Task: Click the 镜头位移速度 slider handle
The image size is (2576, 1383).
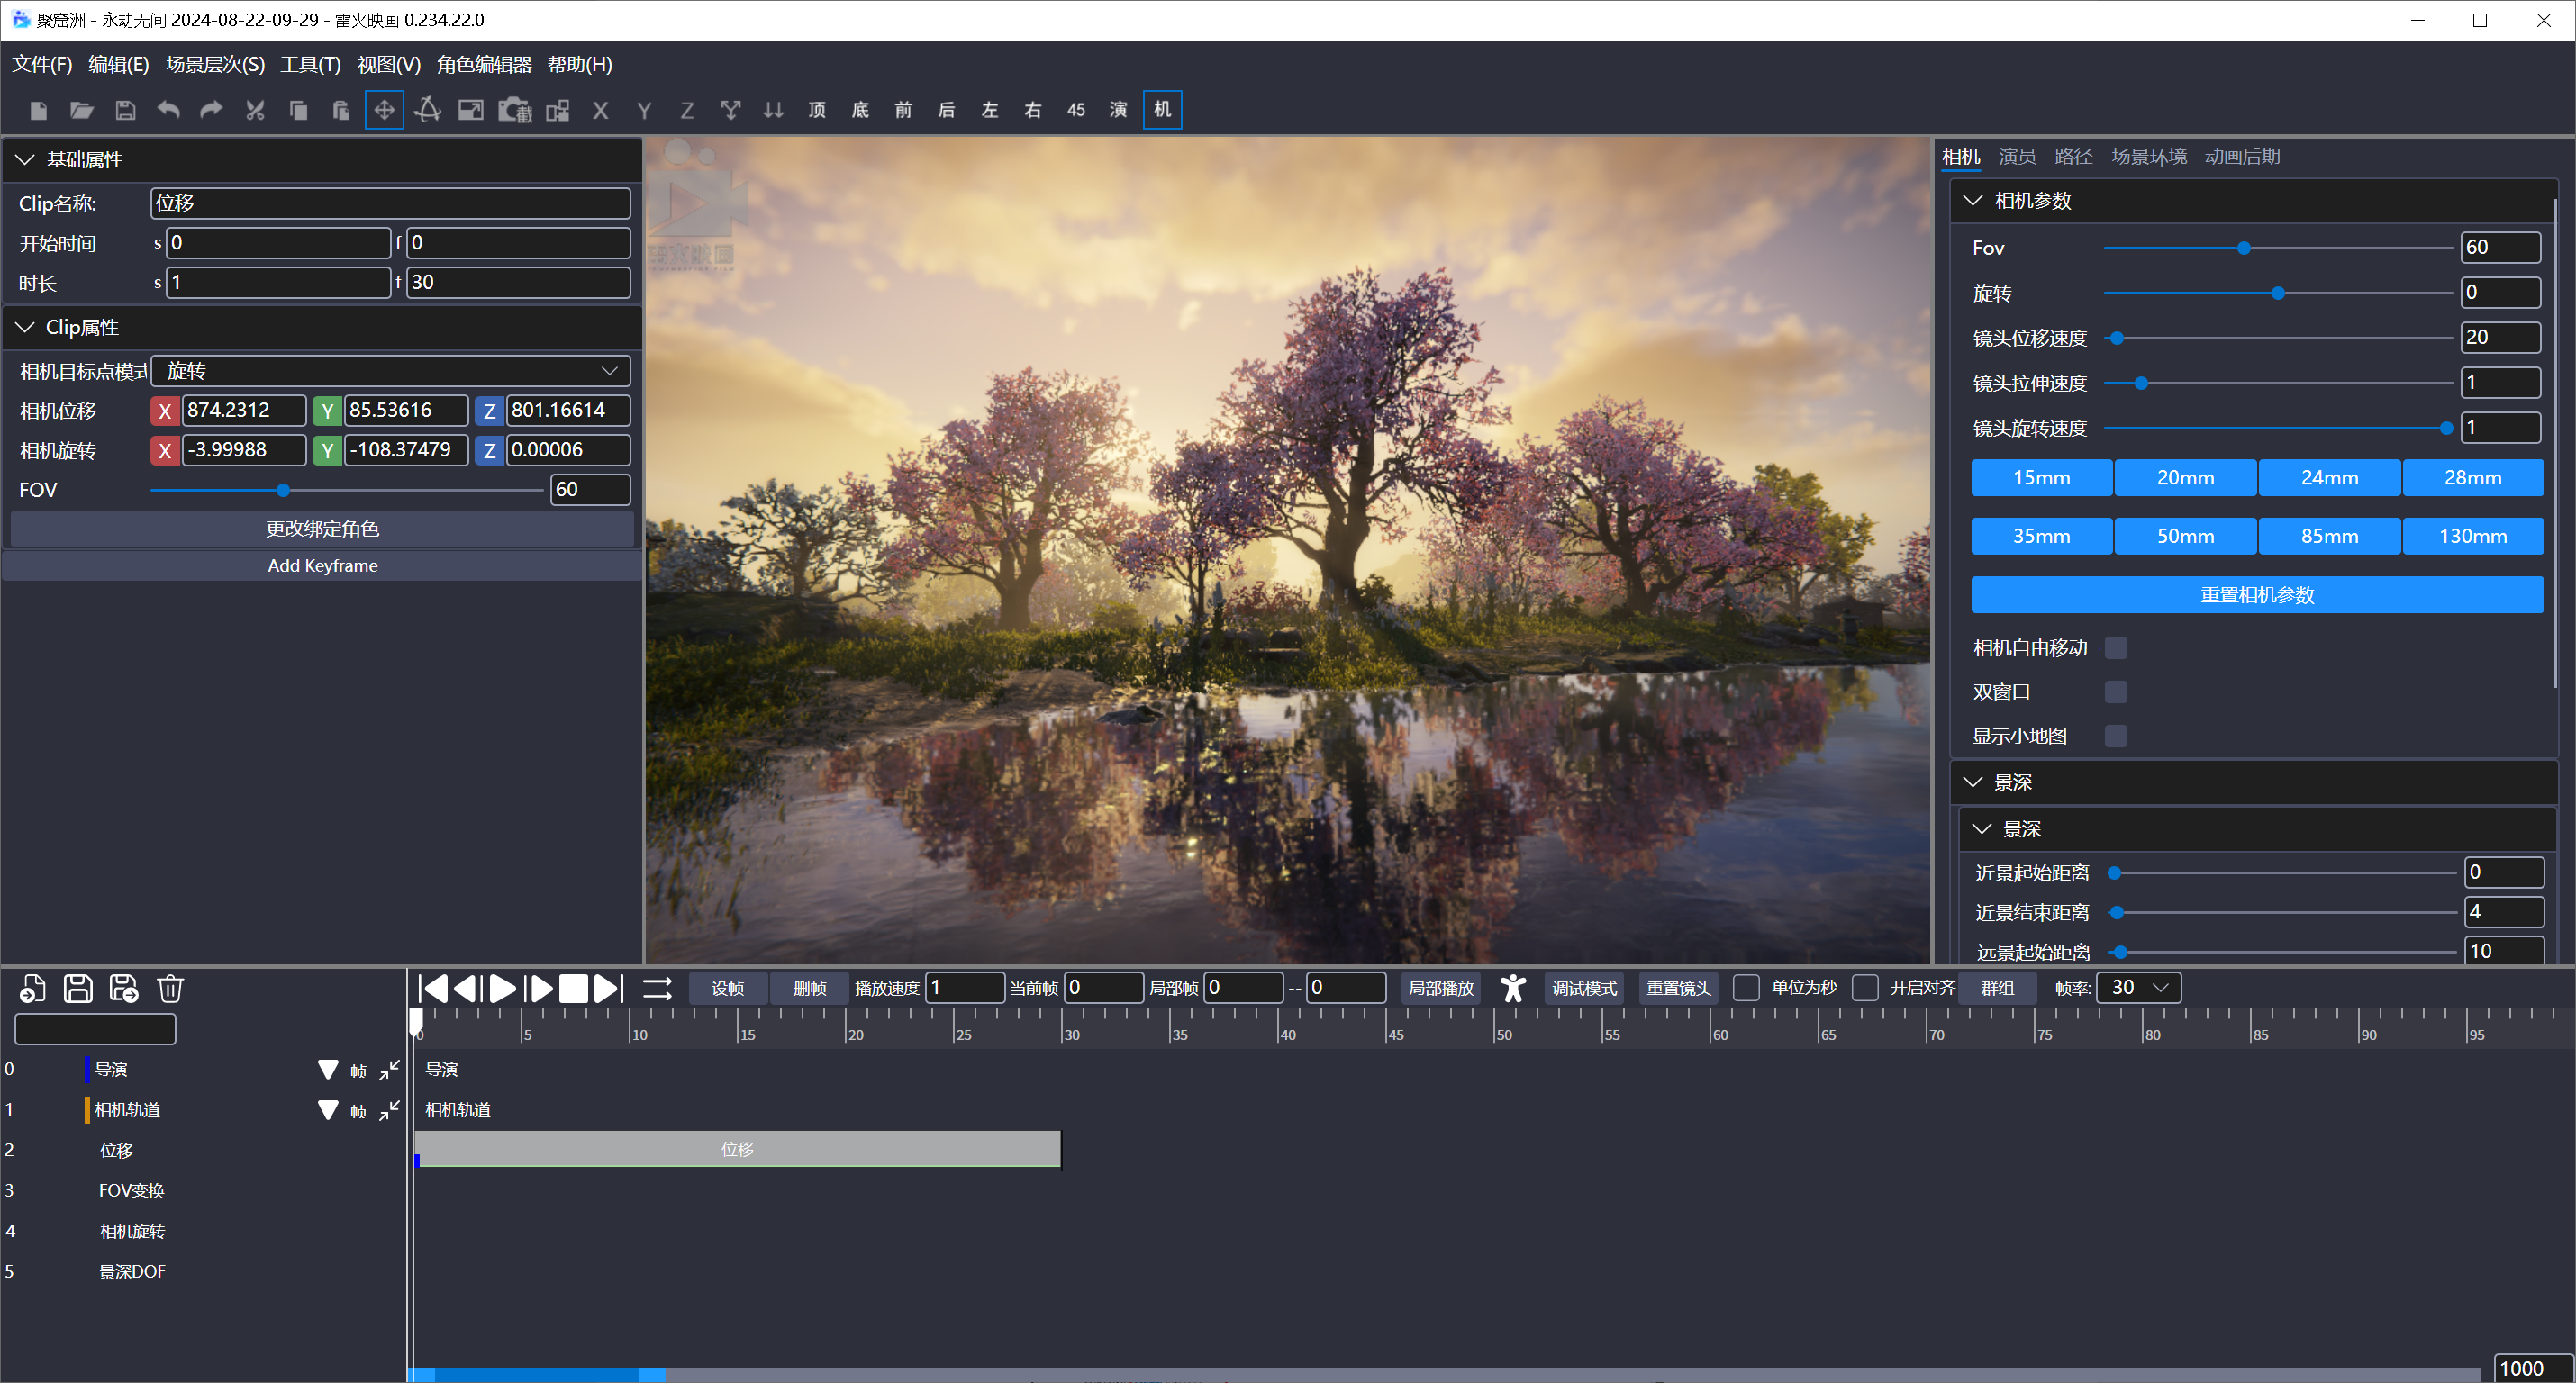Action: coord(2117,338)
